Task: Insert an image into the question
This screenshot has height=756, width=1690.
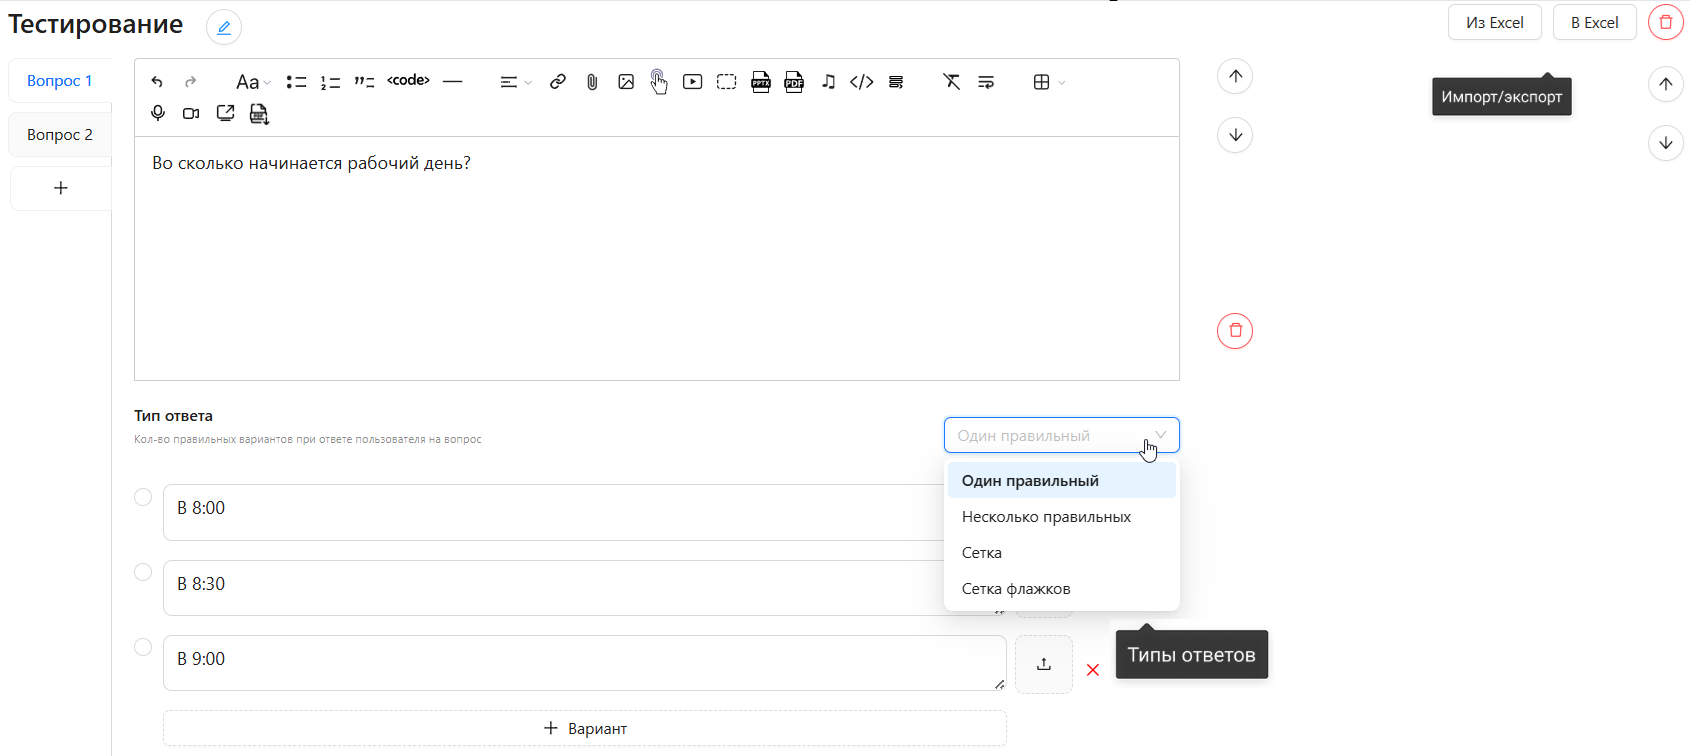Action: coord(626,82)
